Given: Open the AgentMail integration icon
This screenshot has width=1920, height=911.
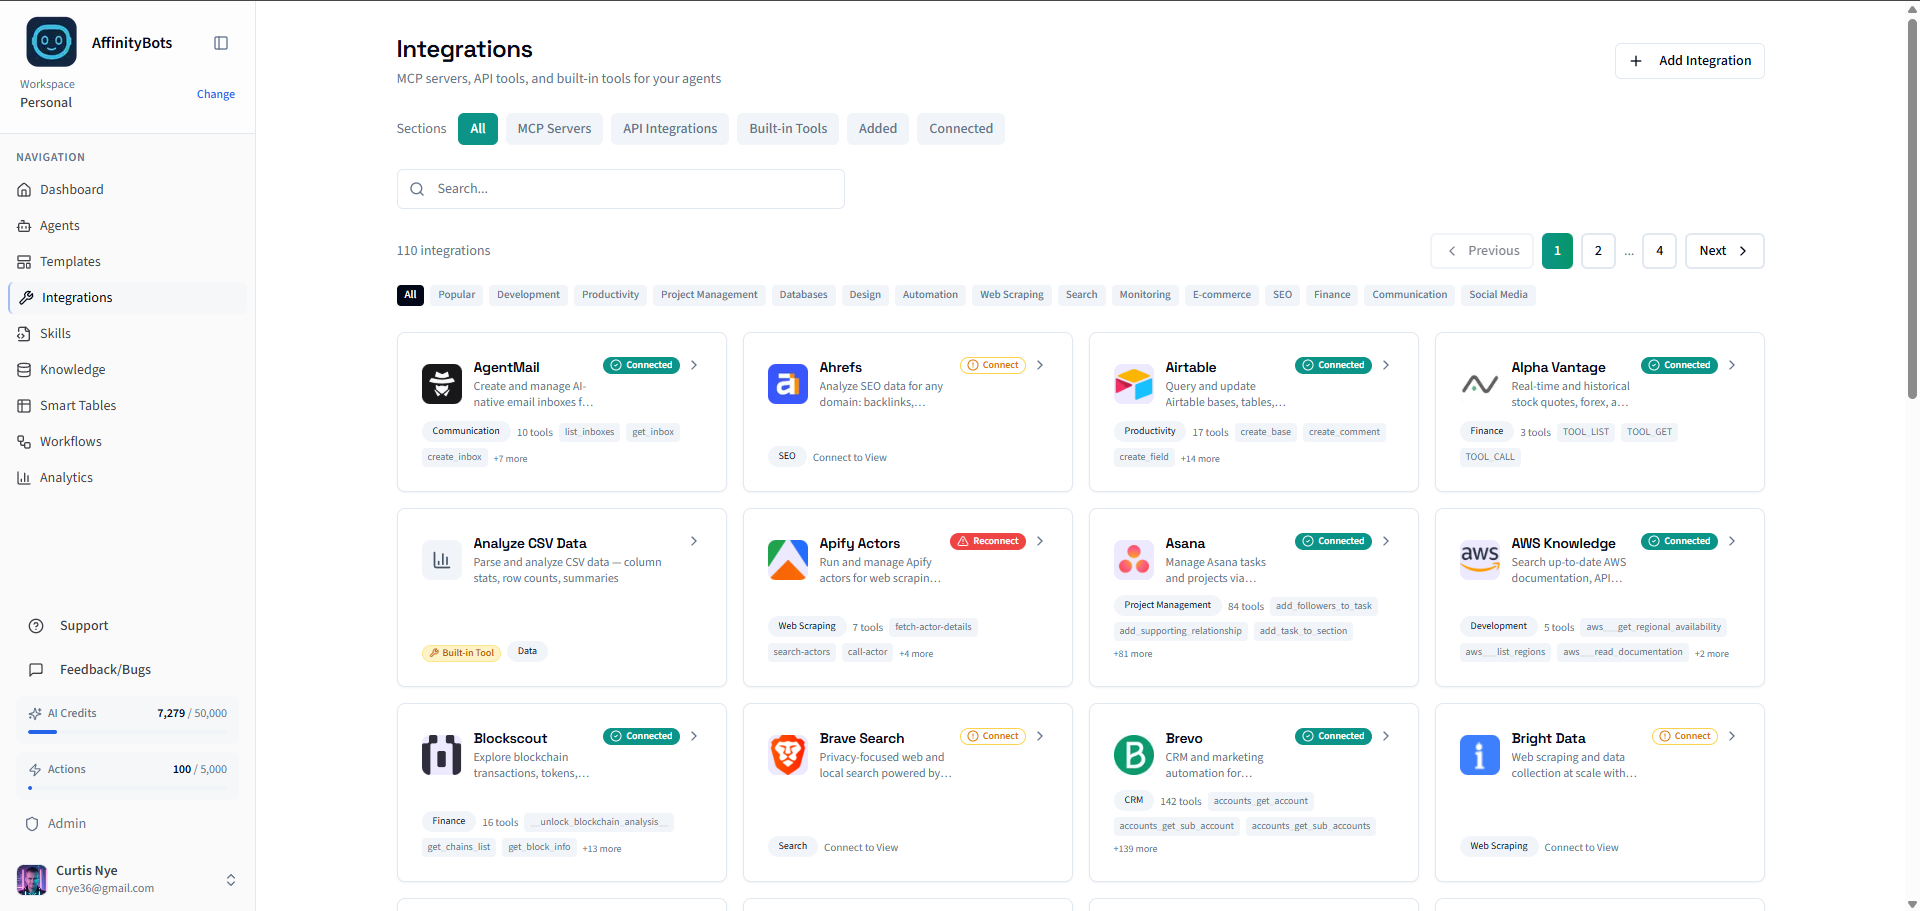Looking at the screenshot, I should [441, 384].
